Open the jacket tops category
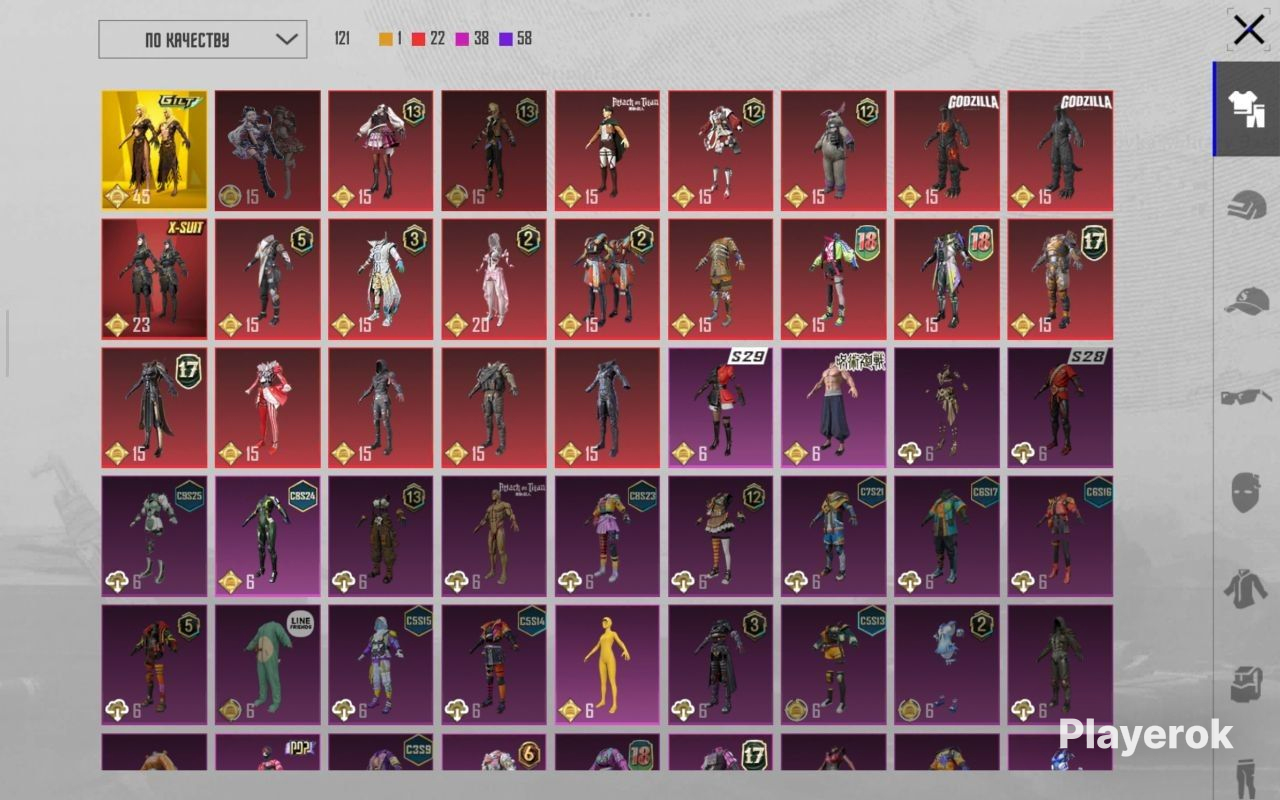The width and height of the screenshot is (1280, 800). [1246, 588]
